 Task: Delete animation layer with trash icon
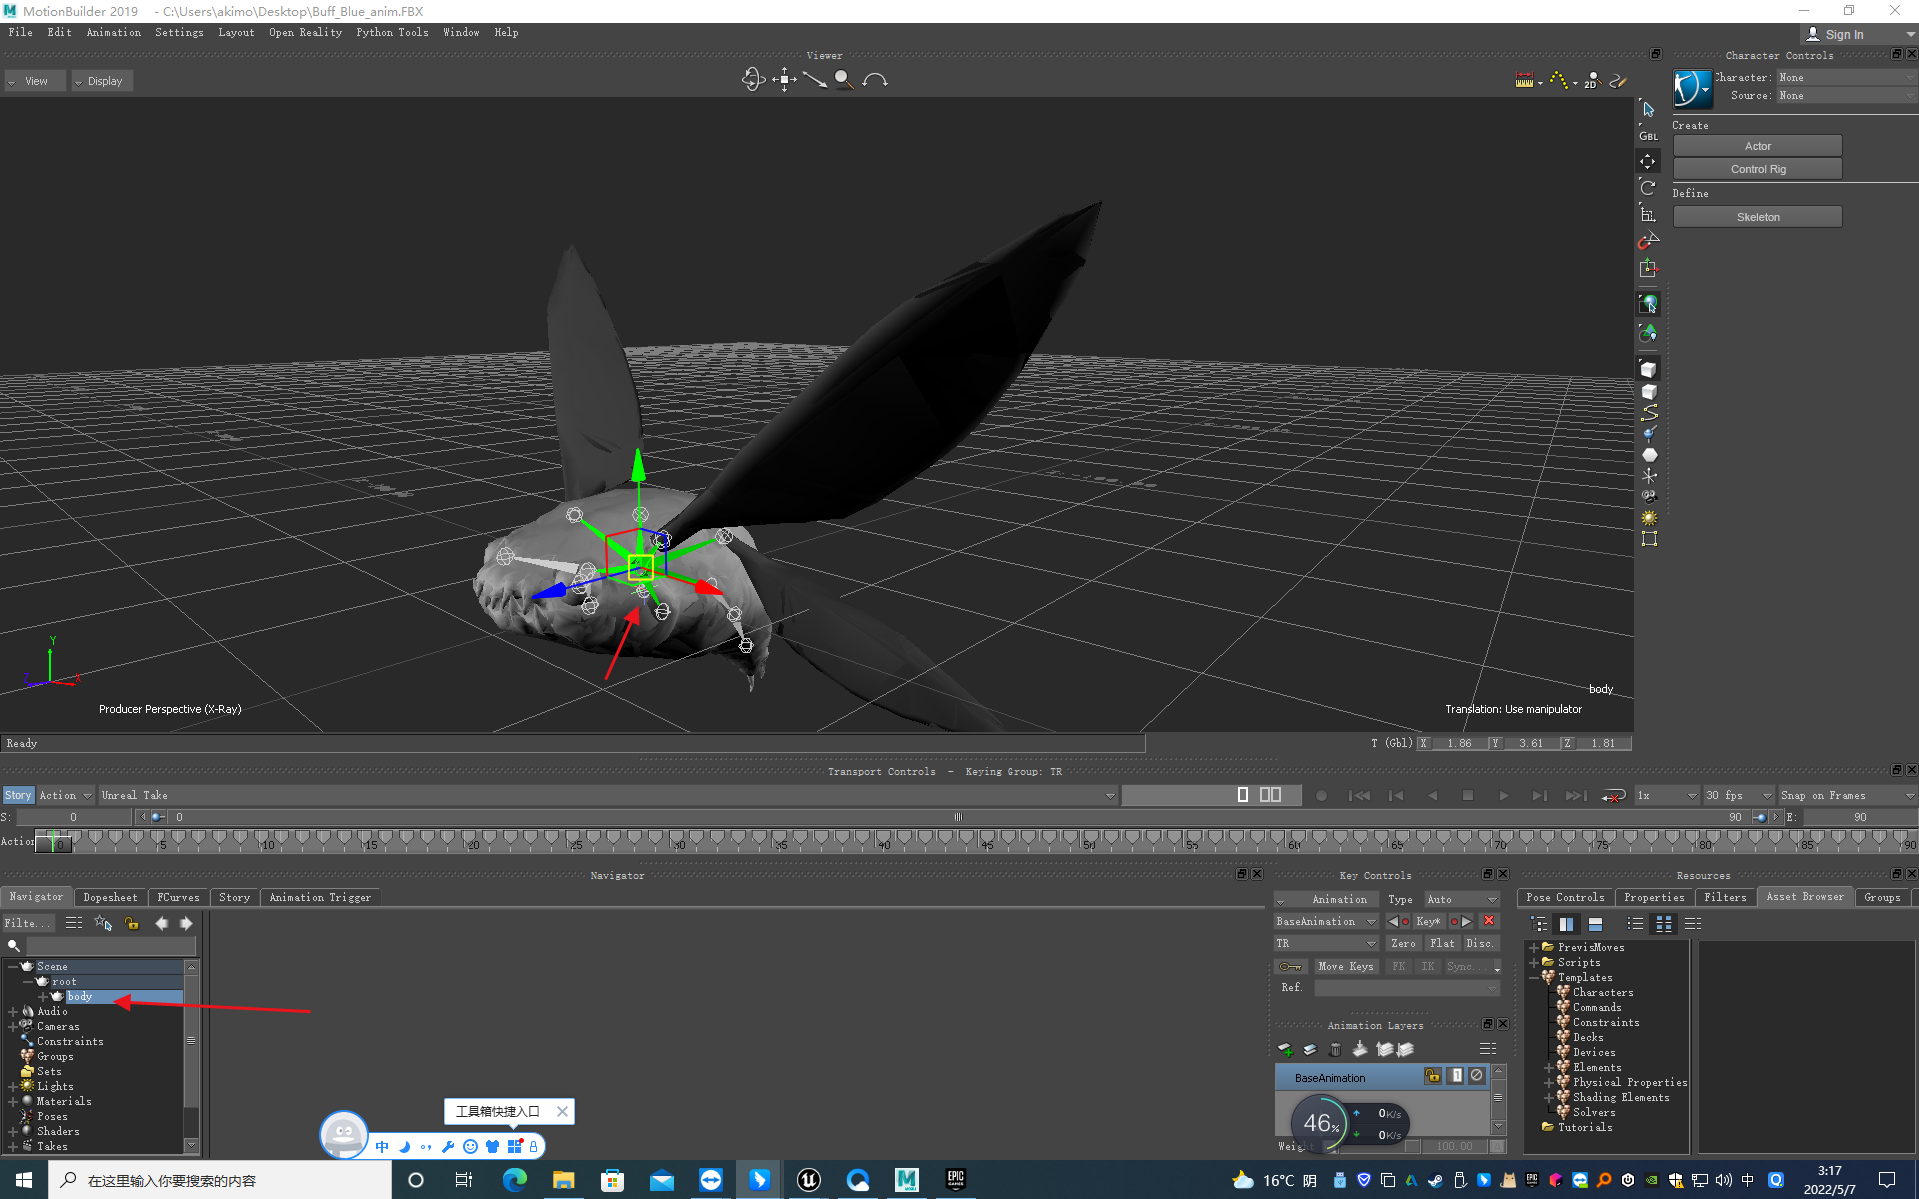point(1335,1049)
